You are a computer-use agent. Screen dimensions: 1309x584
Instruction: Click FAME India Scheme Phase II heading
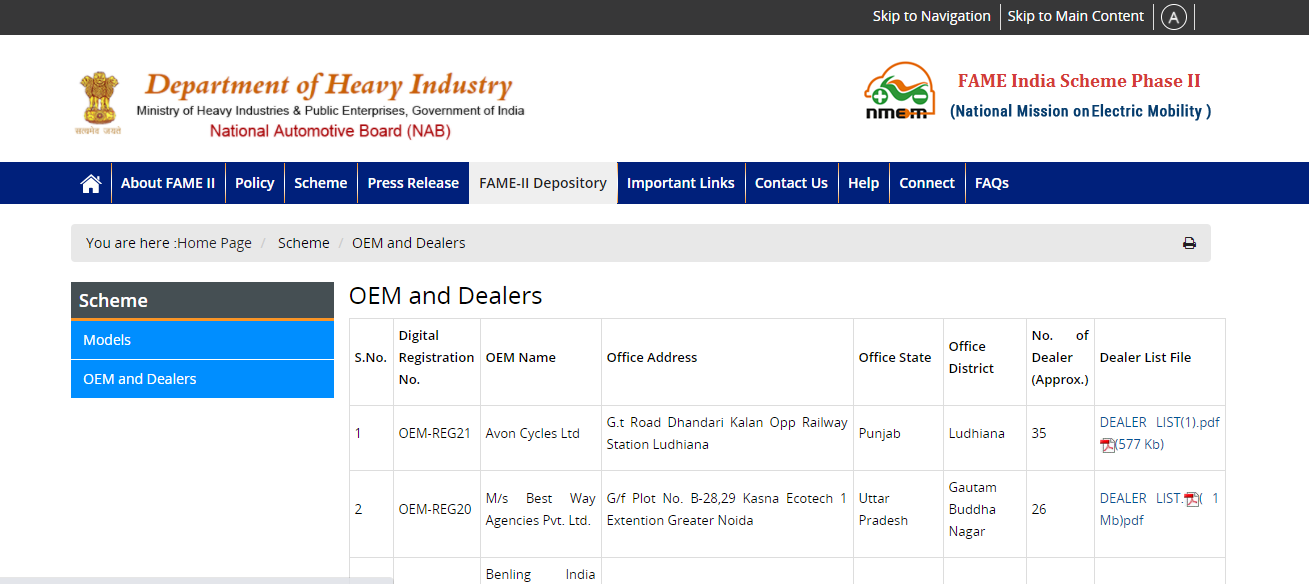click(1079, 81)
